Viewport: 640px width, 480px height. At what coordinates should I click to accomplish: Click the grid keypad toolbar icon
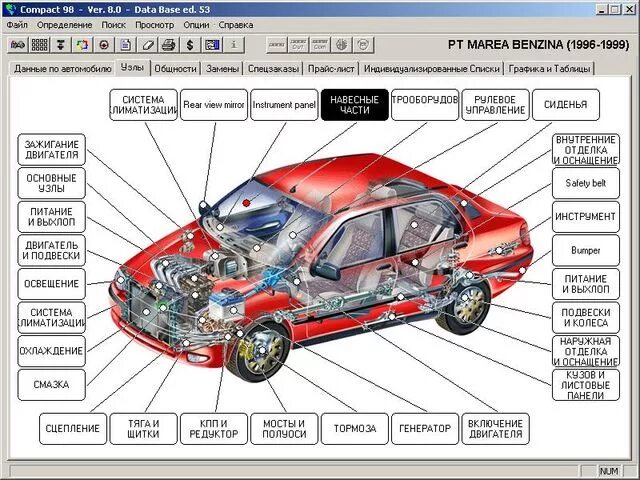(39, 44)
